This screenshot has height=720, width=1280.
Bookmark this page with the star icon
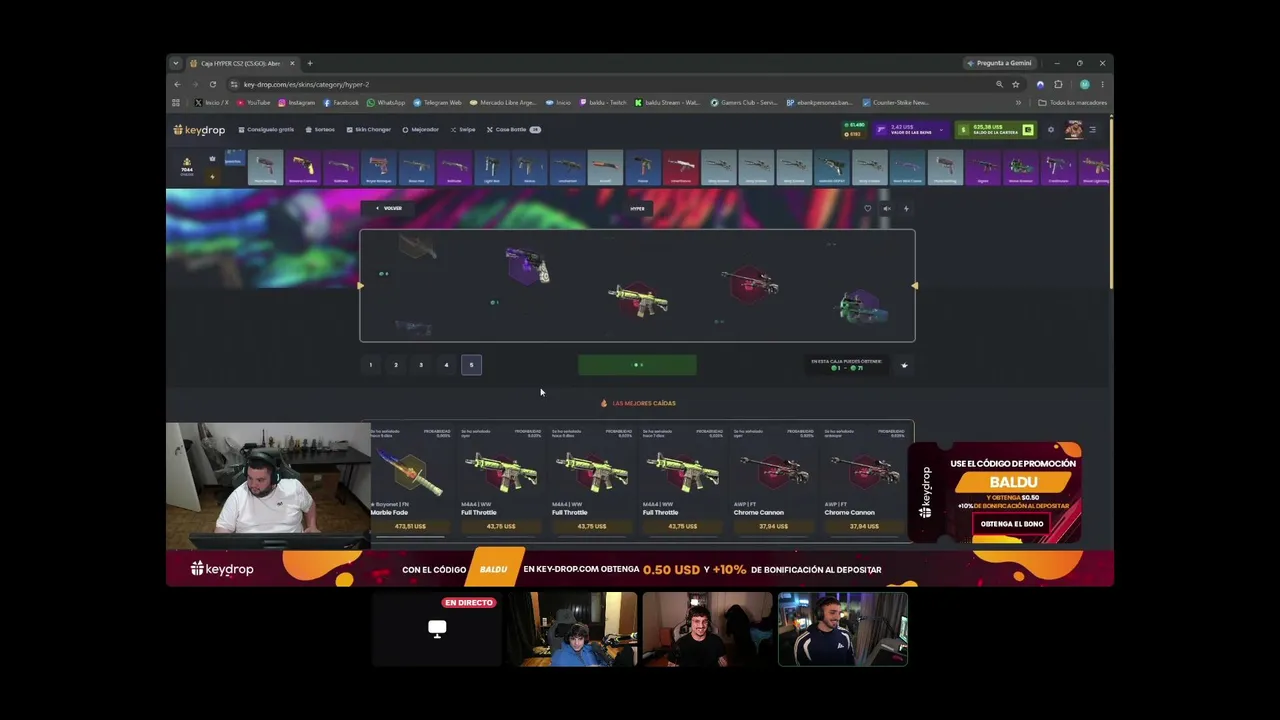tap(1016, 84)
